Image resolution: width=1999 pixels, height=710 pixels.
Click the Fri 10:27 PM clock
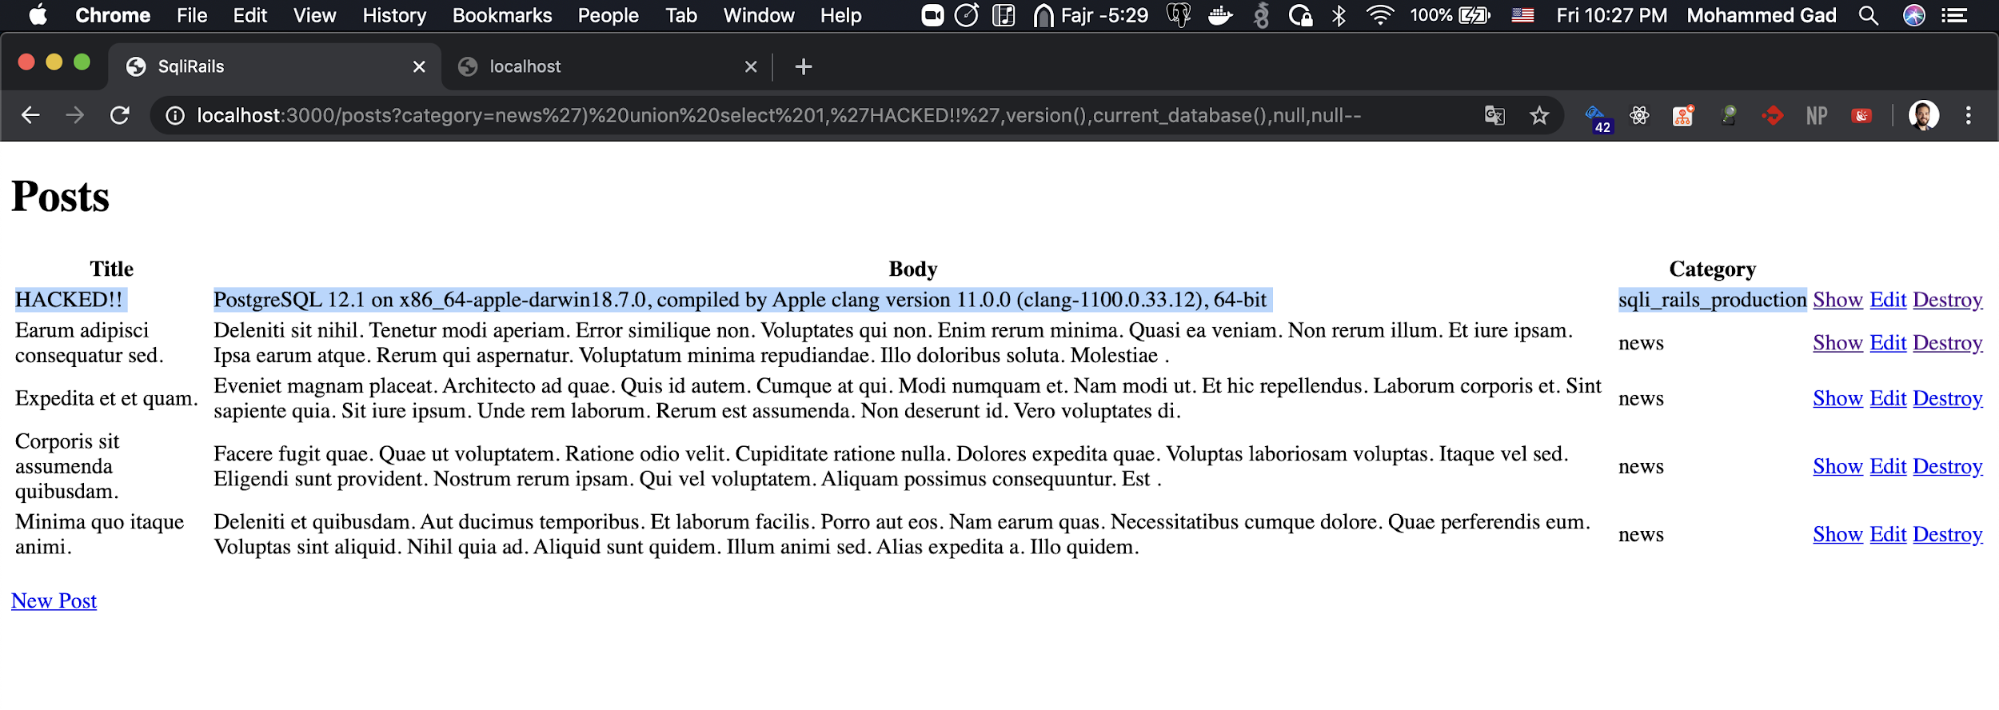[1611, 15]
